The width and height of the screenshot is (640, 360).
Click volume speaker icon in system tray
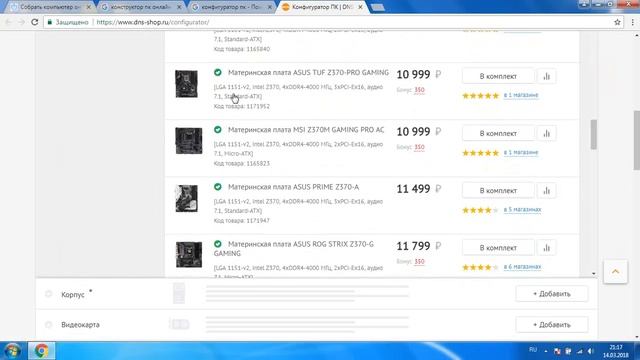coord(591,351)
